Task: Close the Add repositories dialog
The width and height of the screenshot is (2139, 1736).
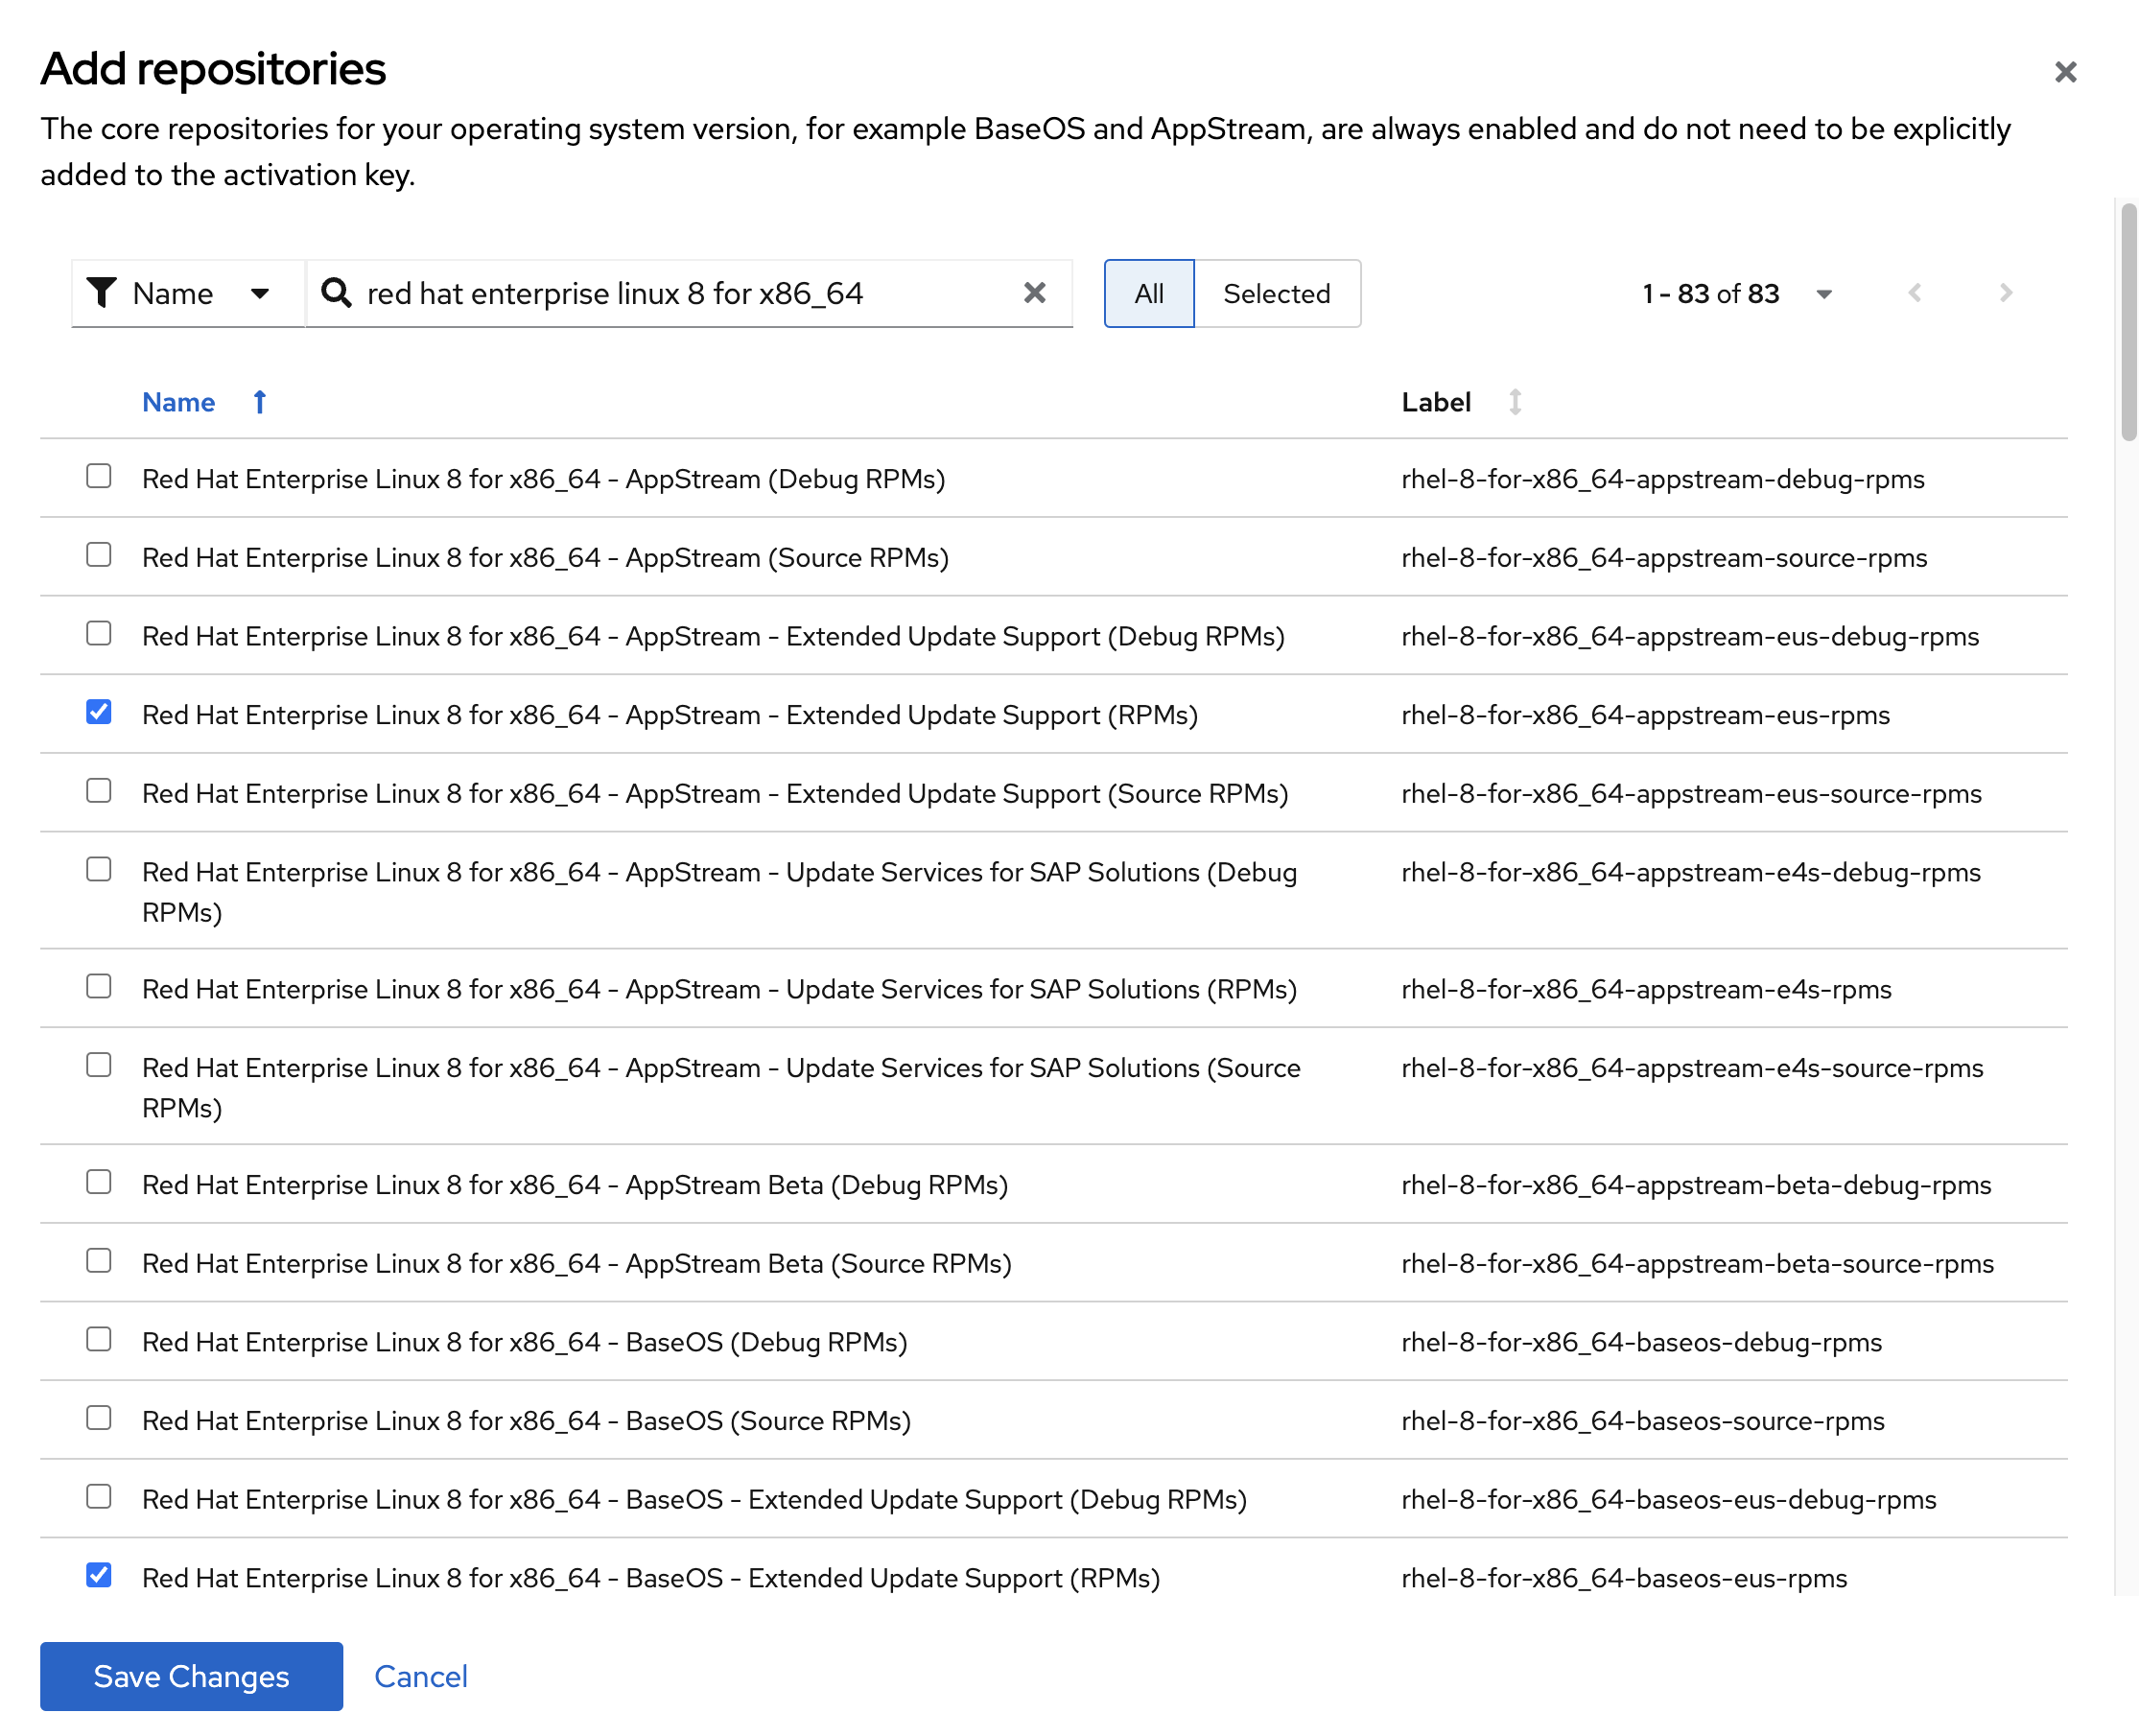Action: [2065, 72]
